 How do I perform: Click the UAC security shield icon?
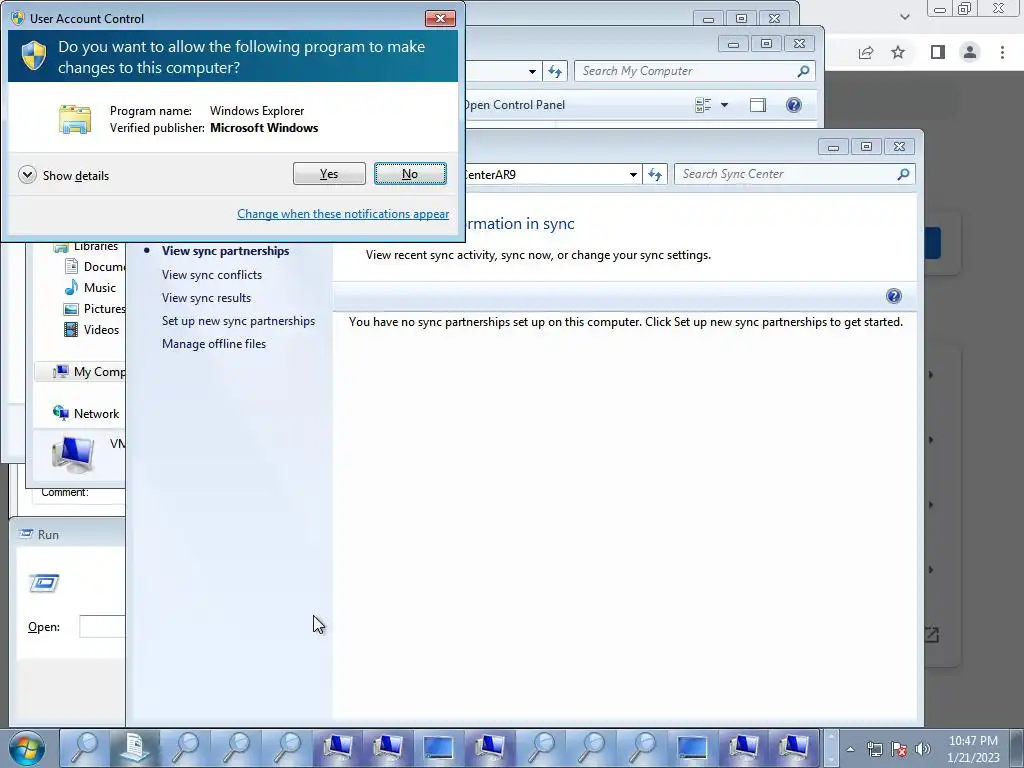(x=33, y=56)
